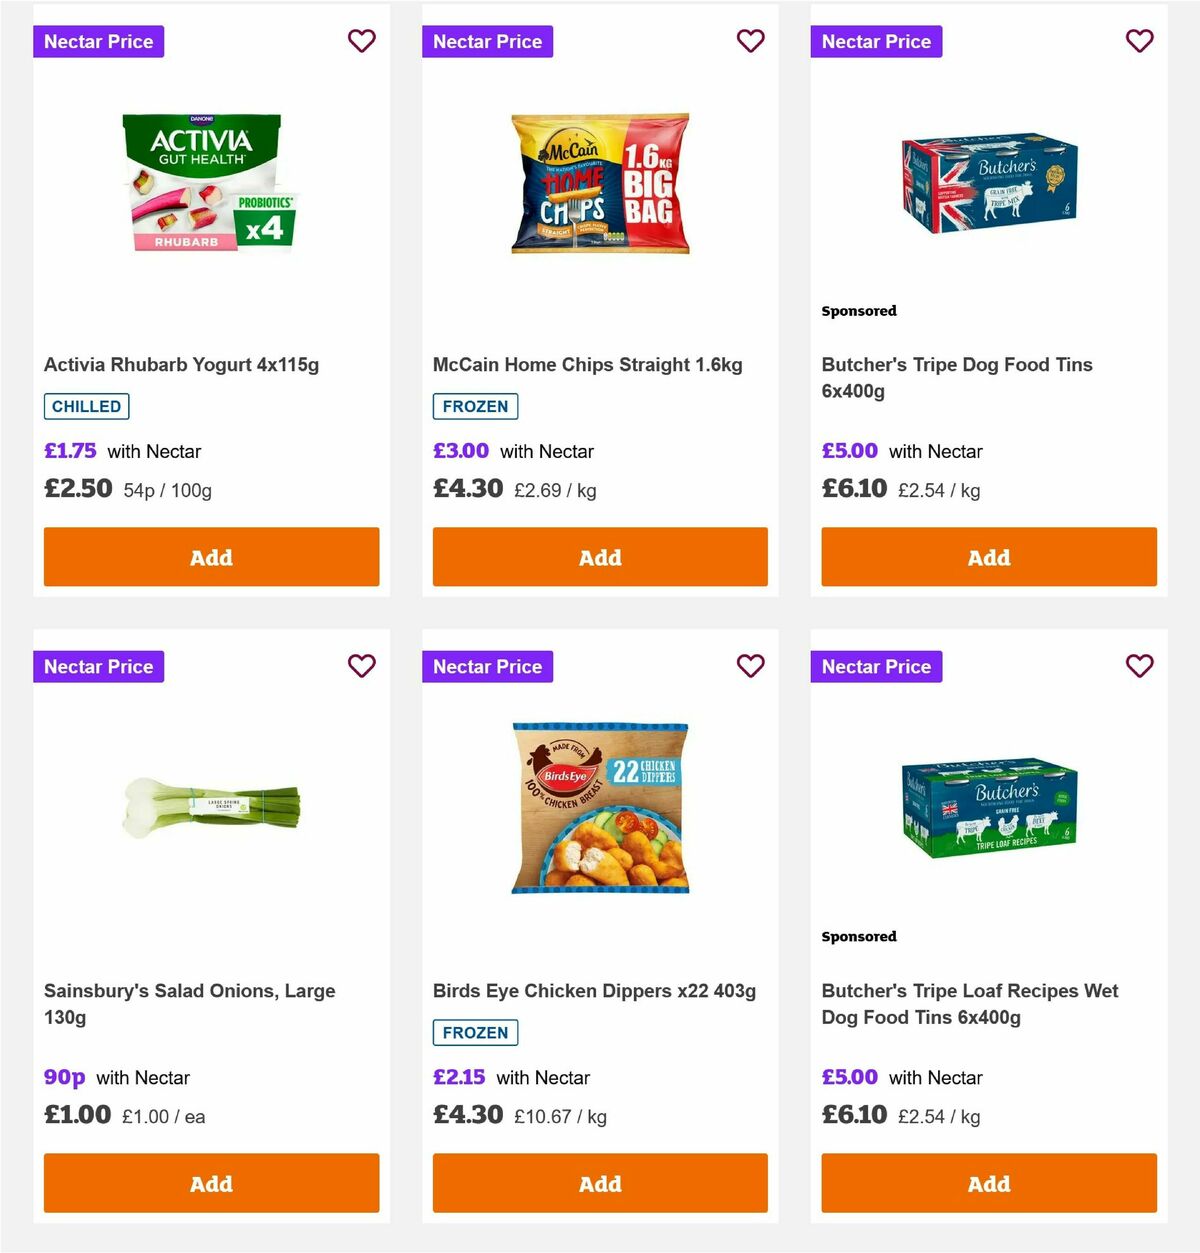The image size is (1200, 1253).
Task: Toggle the FROZEN tag on McCain Home Chips
Action: pos(475,406)
